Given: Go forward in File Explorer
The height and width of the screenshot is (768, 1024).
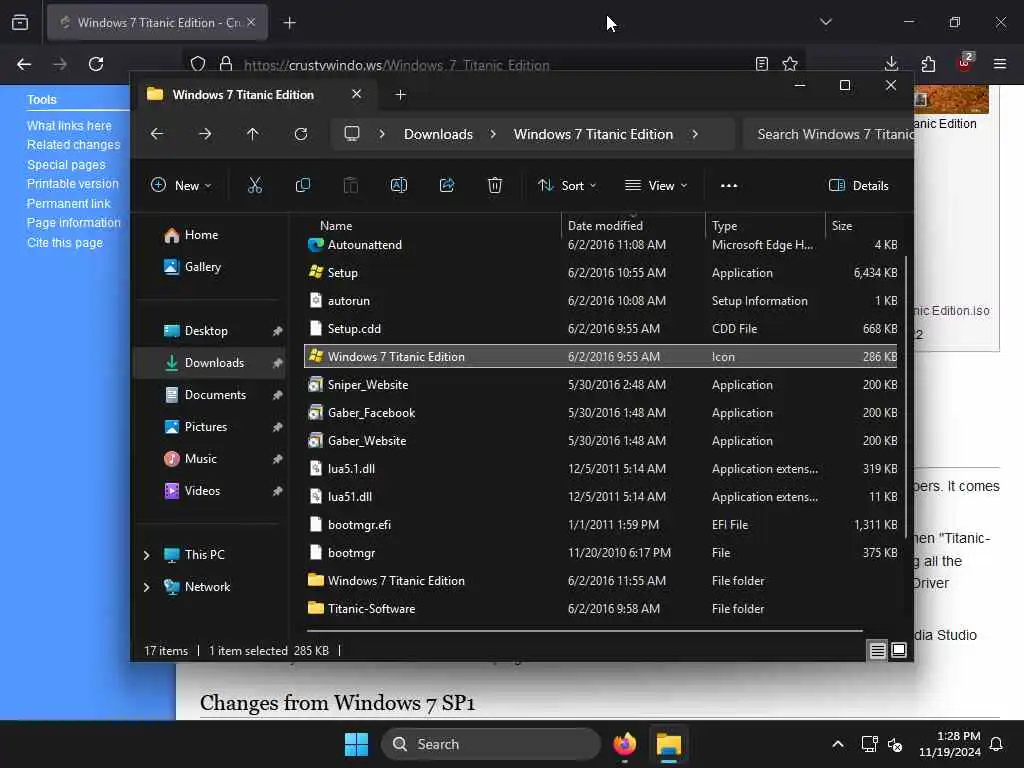Looking at the screenshot, I should [x=205, y=134].
